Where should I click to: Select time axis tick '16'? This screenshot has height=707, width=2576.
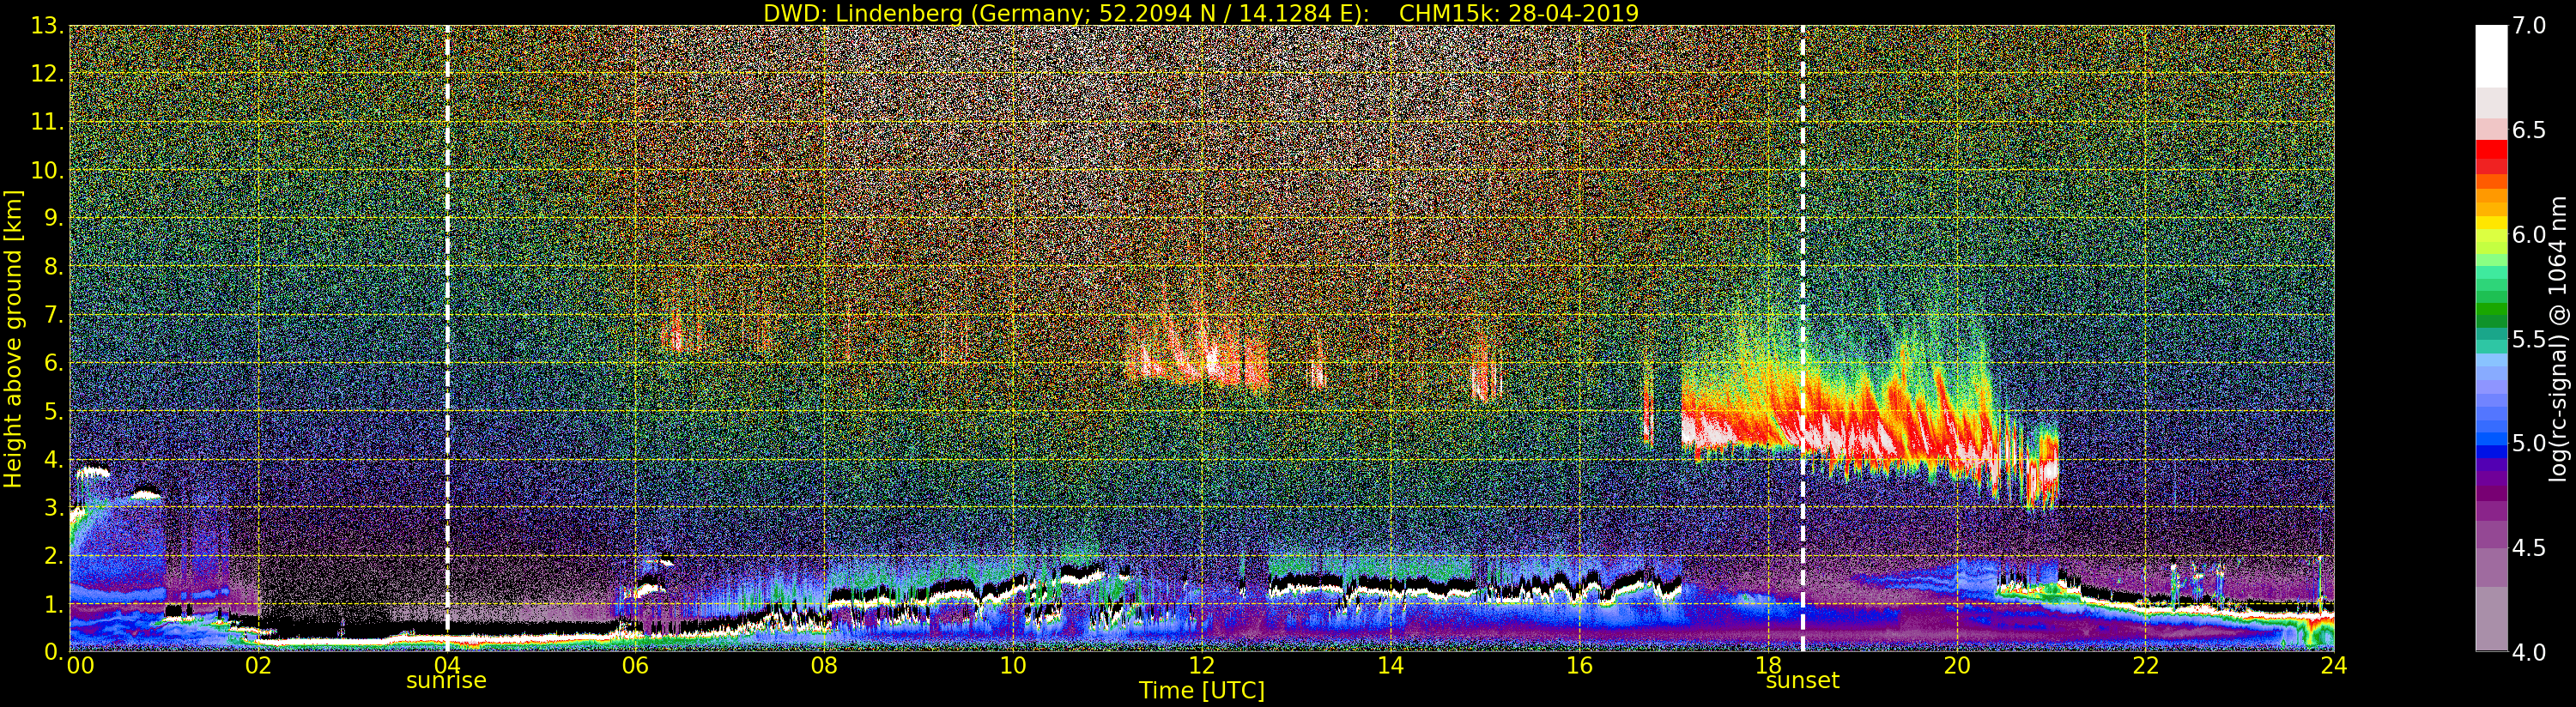(x=1579, y=665)
